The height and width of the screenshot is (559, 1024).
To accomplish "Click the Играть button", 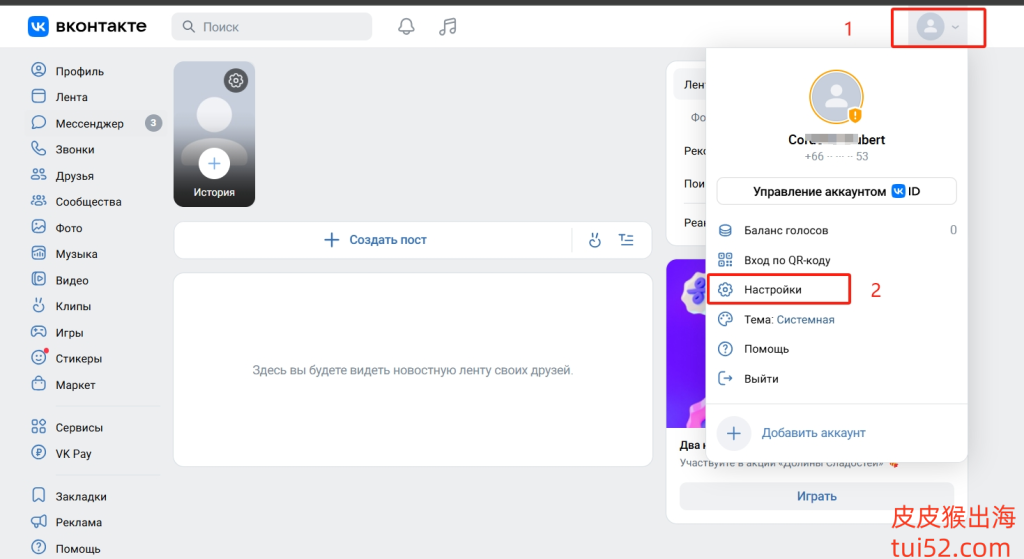I will click(817, 496).
